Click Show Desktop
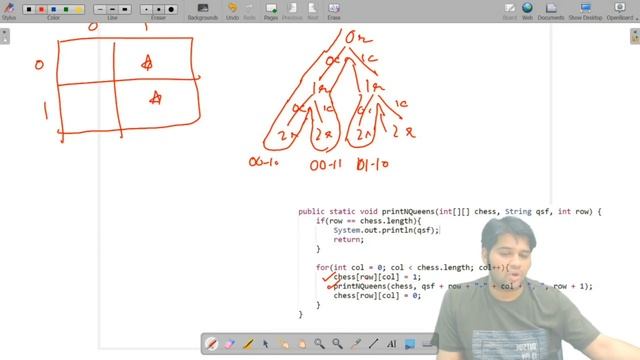Viewport: 640px width, 360px height. 585,11
